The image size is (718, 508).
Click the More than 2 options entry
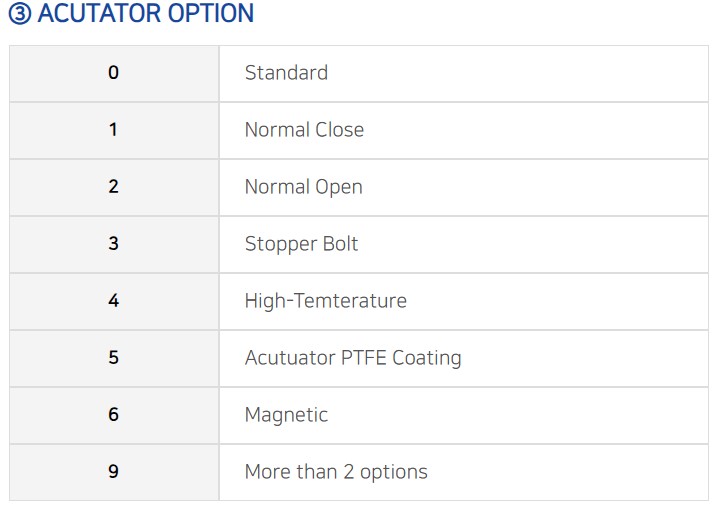[336, 472]
